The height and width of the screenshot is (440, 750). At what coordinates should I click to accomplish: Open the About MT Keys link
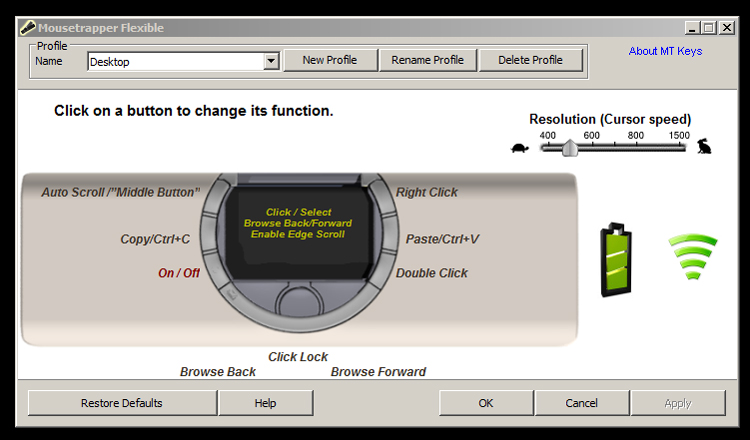pos(665,51)
